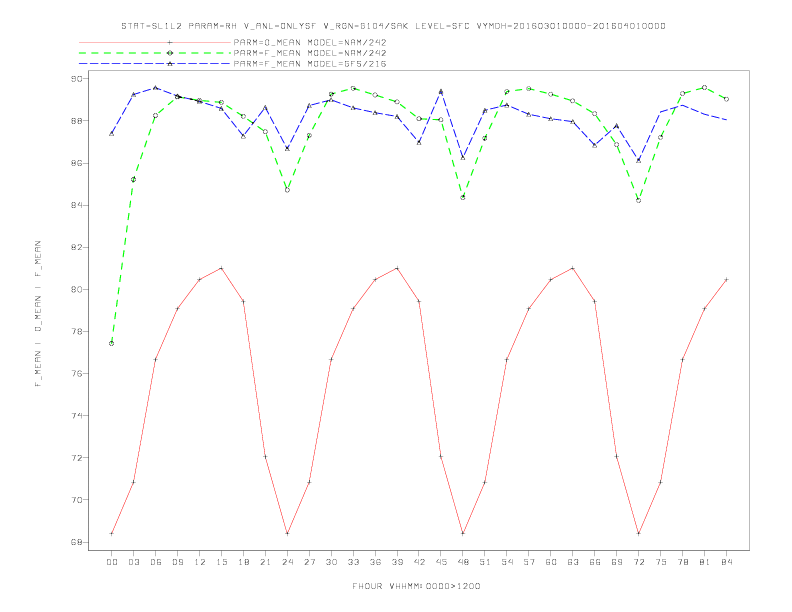792x612 pixels.
Task: Click x-axis tick label 48
Action: [463, 562]
